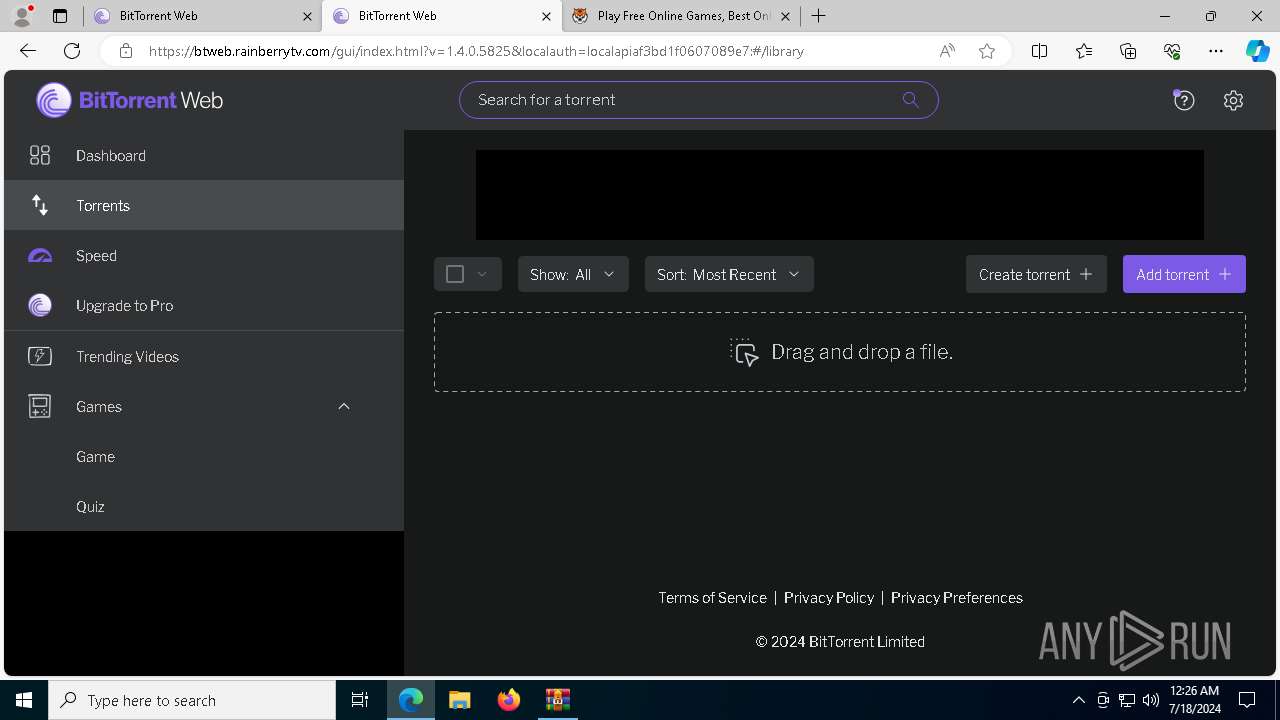The height and width of the screenshot is (720, 1280).
Task: Open the help question mark icon
Action: [1184, 100]
